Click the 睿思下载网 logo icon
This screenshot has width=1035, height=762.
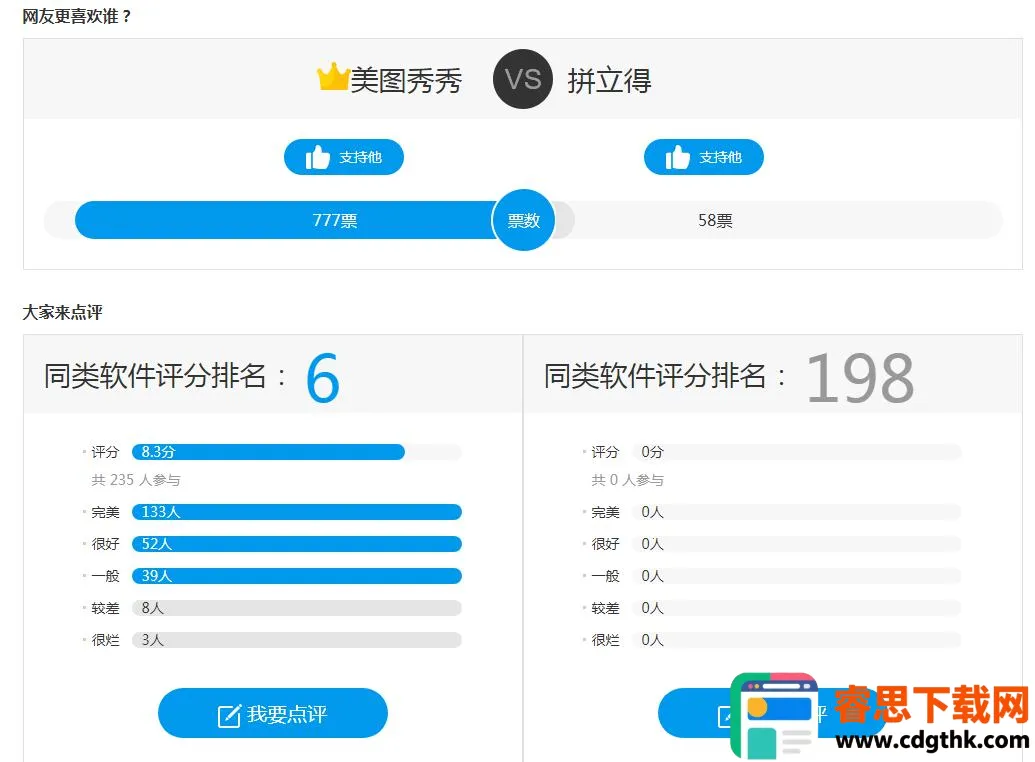[776, 716]
